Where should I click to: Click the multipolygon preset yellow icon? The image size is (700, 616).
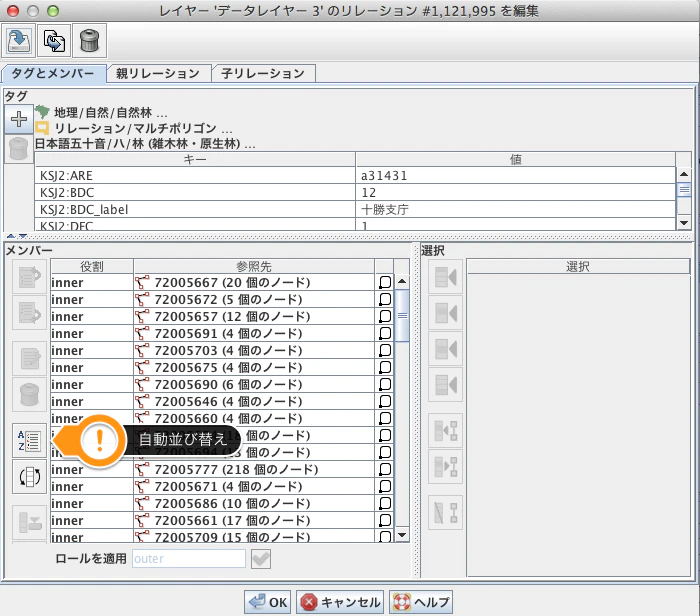coord(42,128)
